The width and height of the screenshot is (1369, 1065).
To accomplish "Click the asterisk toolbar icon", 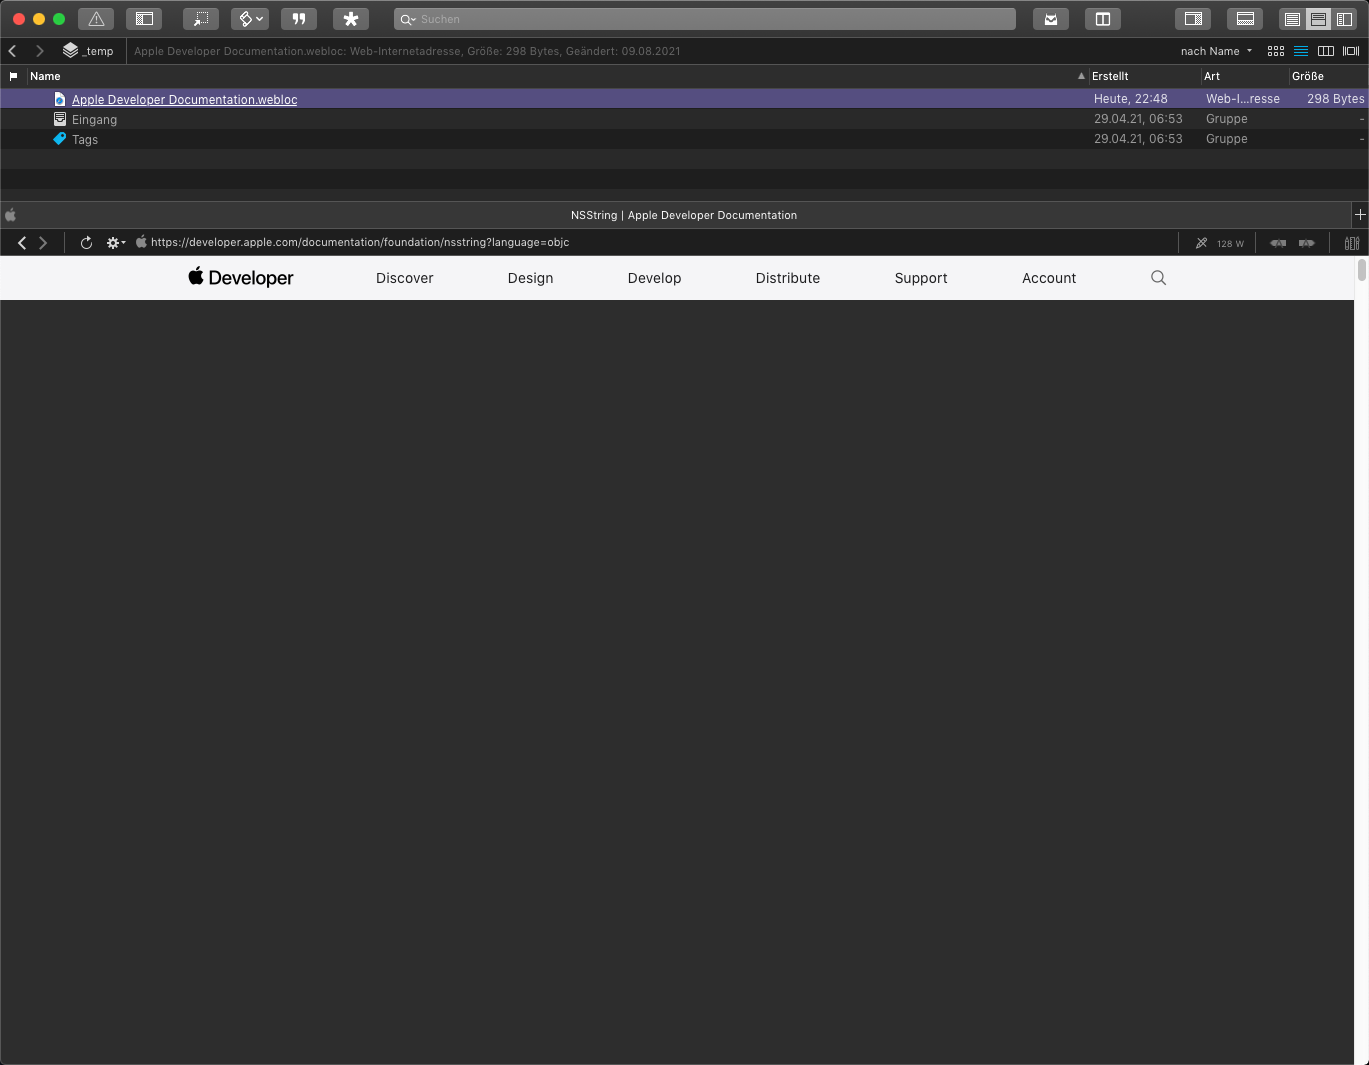I will coord(351,19).
